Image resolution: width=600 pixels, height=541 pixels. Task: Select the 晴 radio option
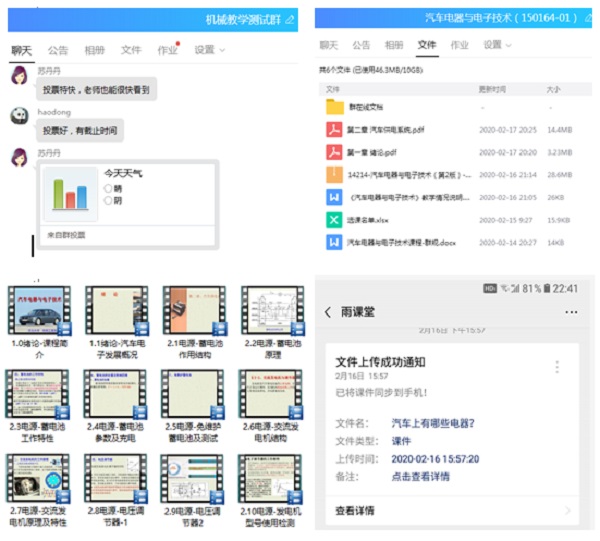[108, 188]
